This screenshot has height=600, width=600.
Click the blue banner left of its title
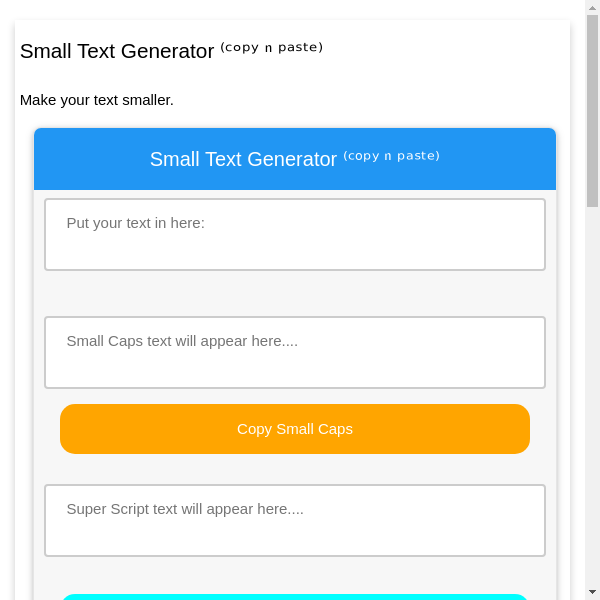tap(90, 159)
